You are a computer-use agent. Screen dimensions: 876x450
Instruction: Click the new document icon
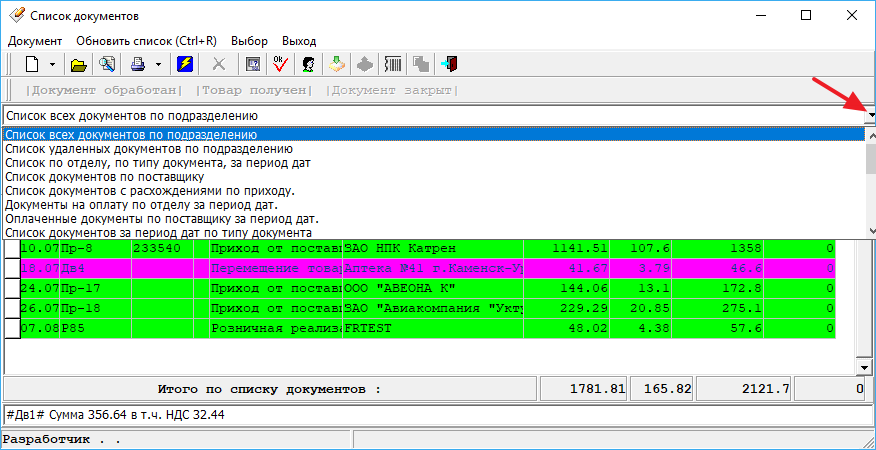pyautogui.click(x=31, y=64)
